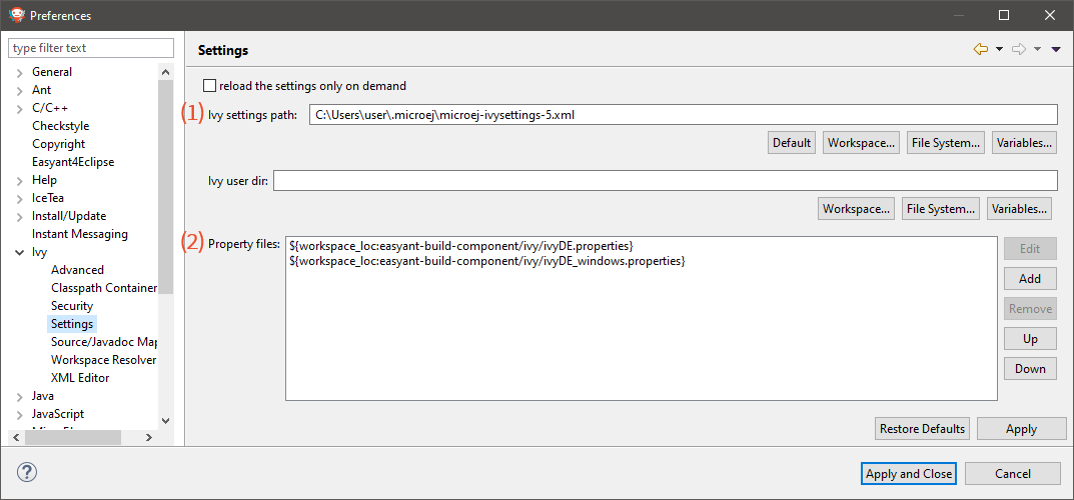1074x500 pixels.
Task: Click the forward navigation arrow icon
Action: coord(1019,49)
